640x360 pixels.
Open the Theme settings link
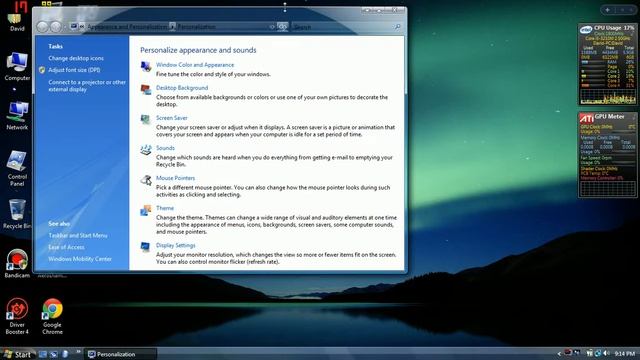(164, 208)
